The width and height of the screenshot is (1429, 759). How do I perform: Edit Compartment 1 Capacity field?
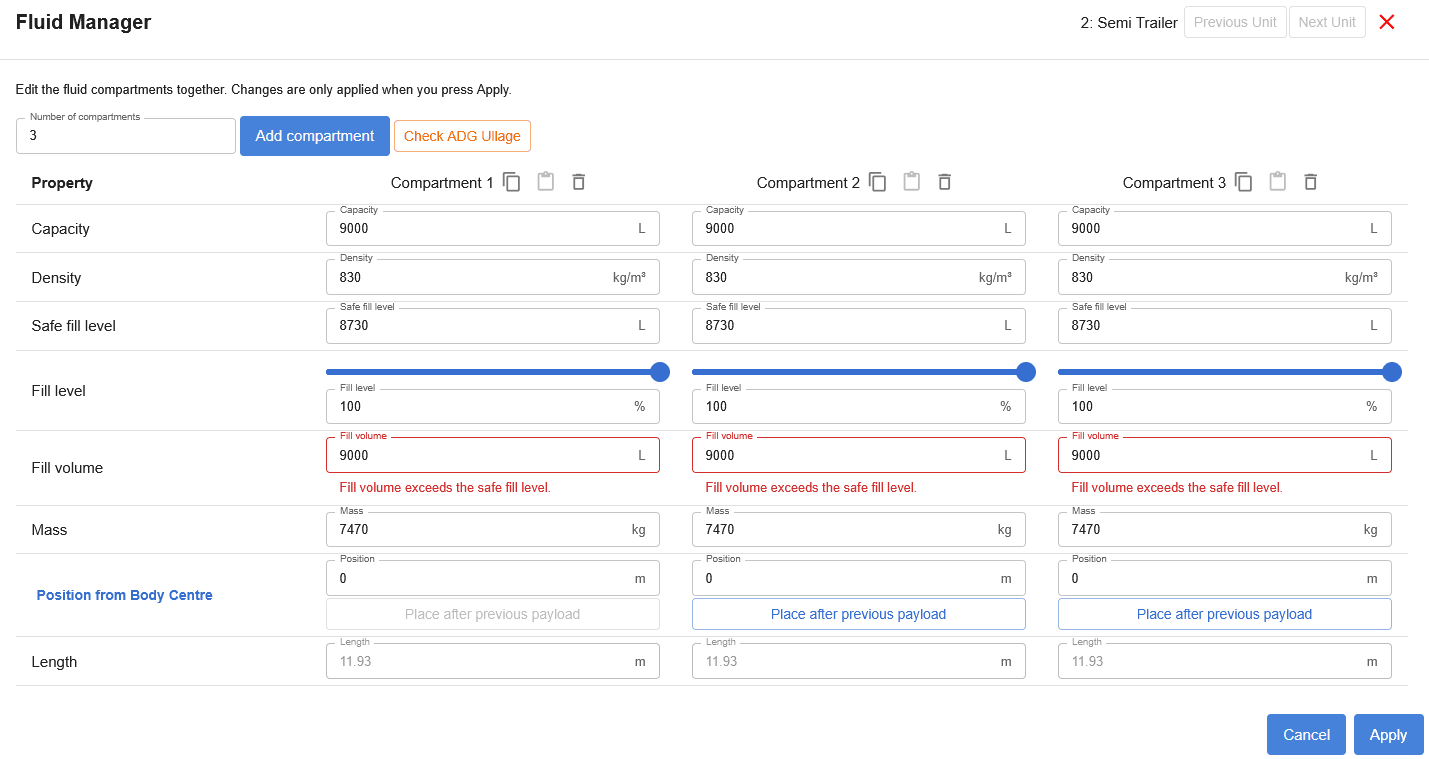(x=493, y=228)
